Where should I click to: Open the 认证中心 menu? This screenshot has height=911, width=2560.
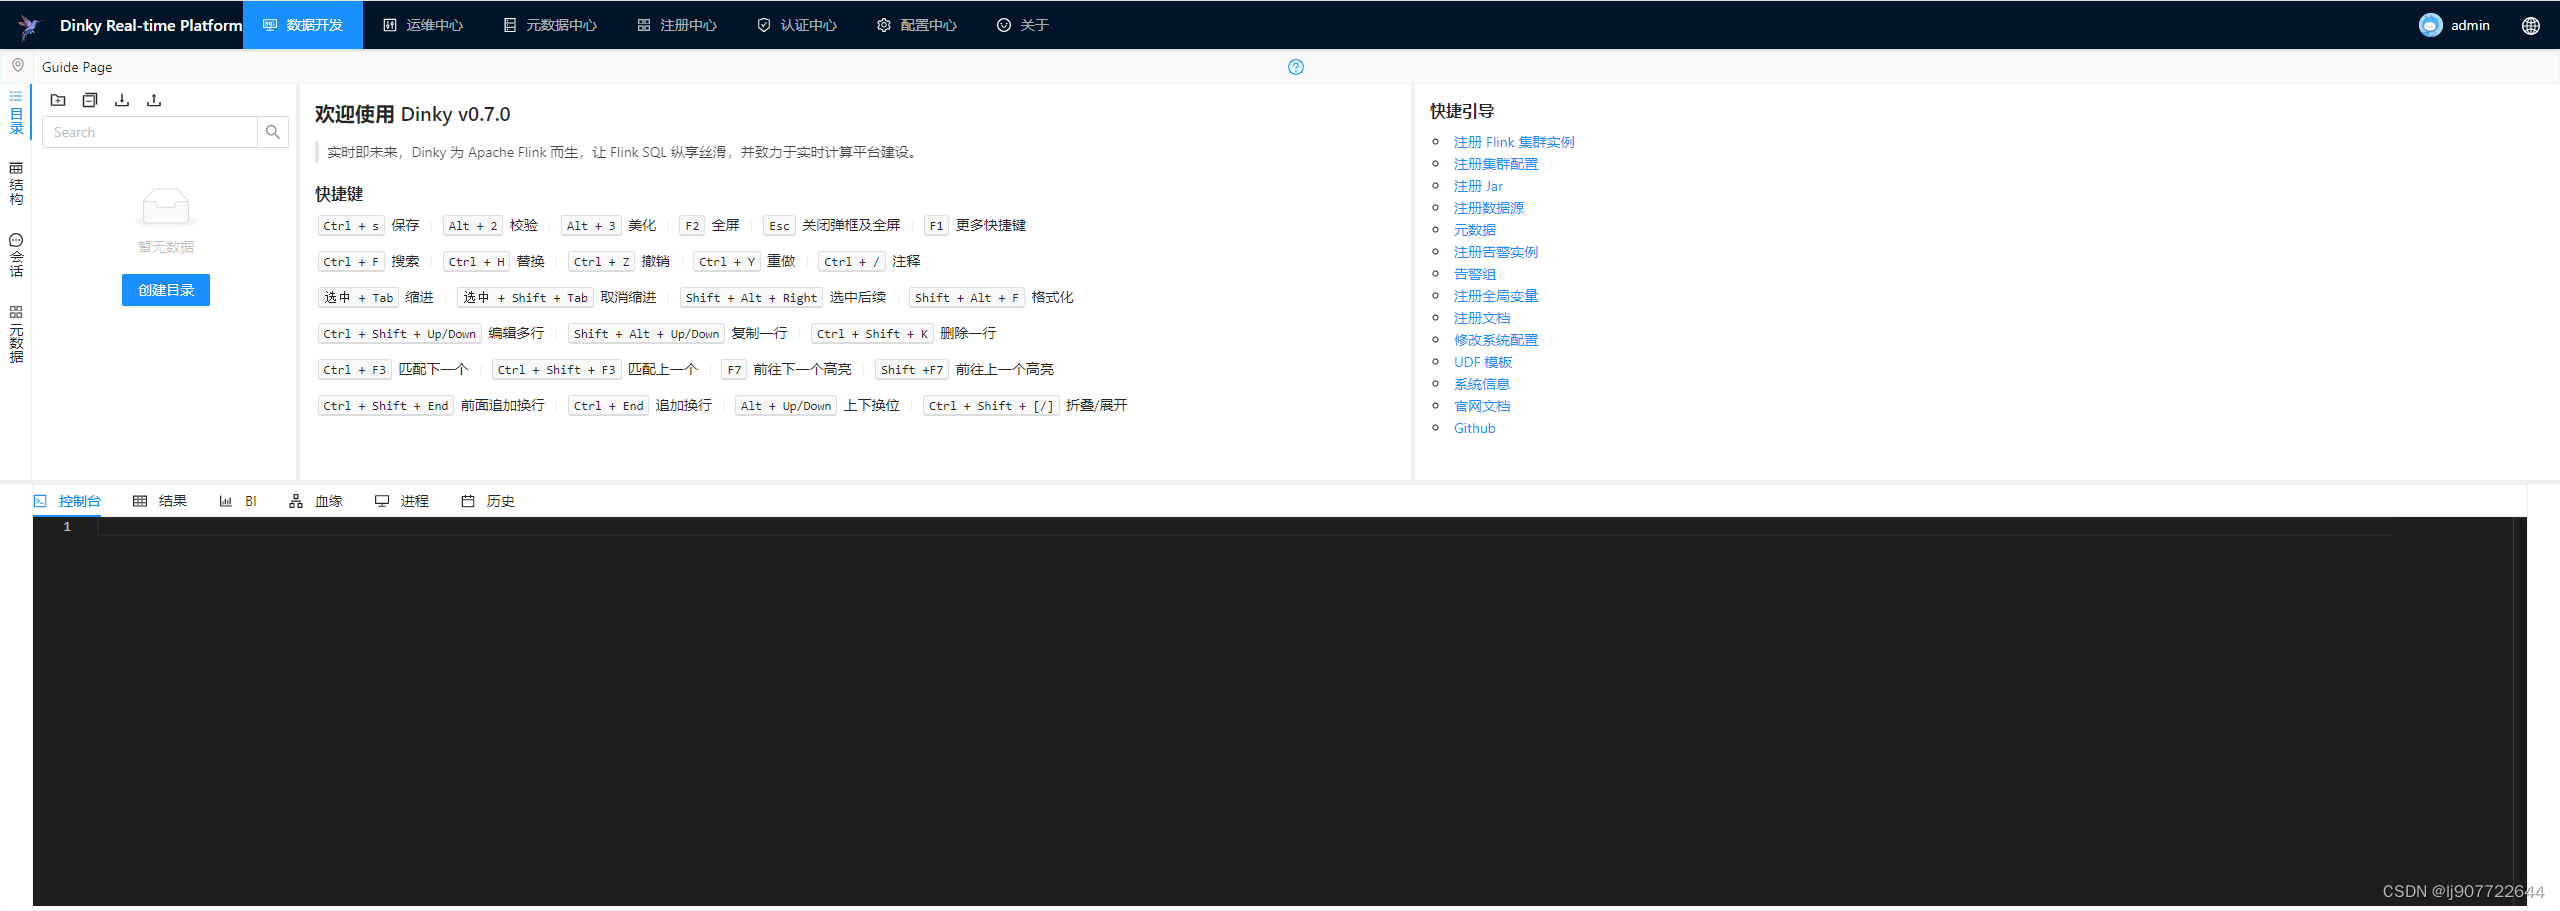point(797,25)
